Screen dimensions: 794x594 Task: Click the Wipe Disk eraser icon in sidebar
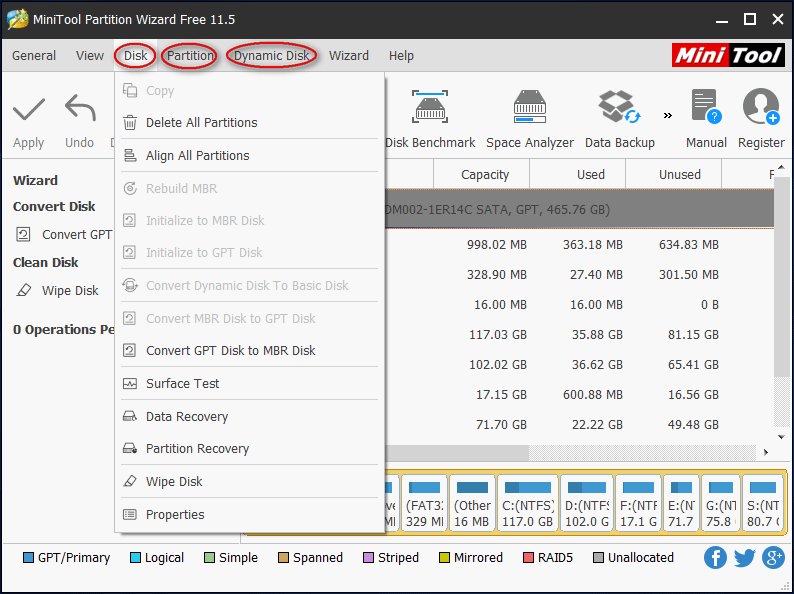point(23,291)
